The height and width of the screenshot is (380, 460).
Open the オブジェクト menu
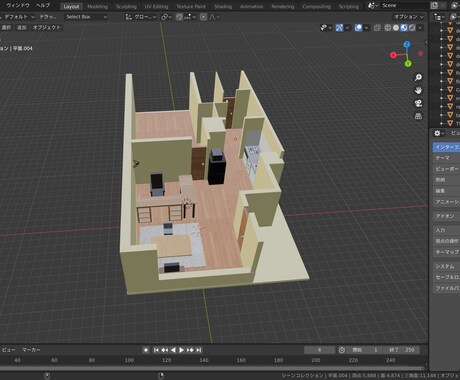[47, 28]
